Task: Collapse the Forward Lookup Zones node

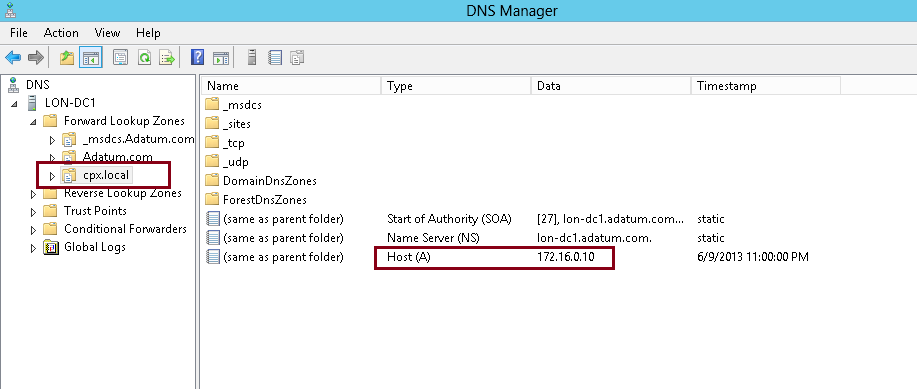Action: tap(33, 122)
